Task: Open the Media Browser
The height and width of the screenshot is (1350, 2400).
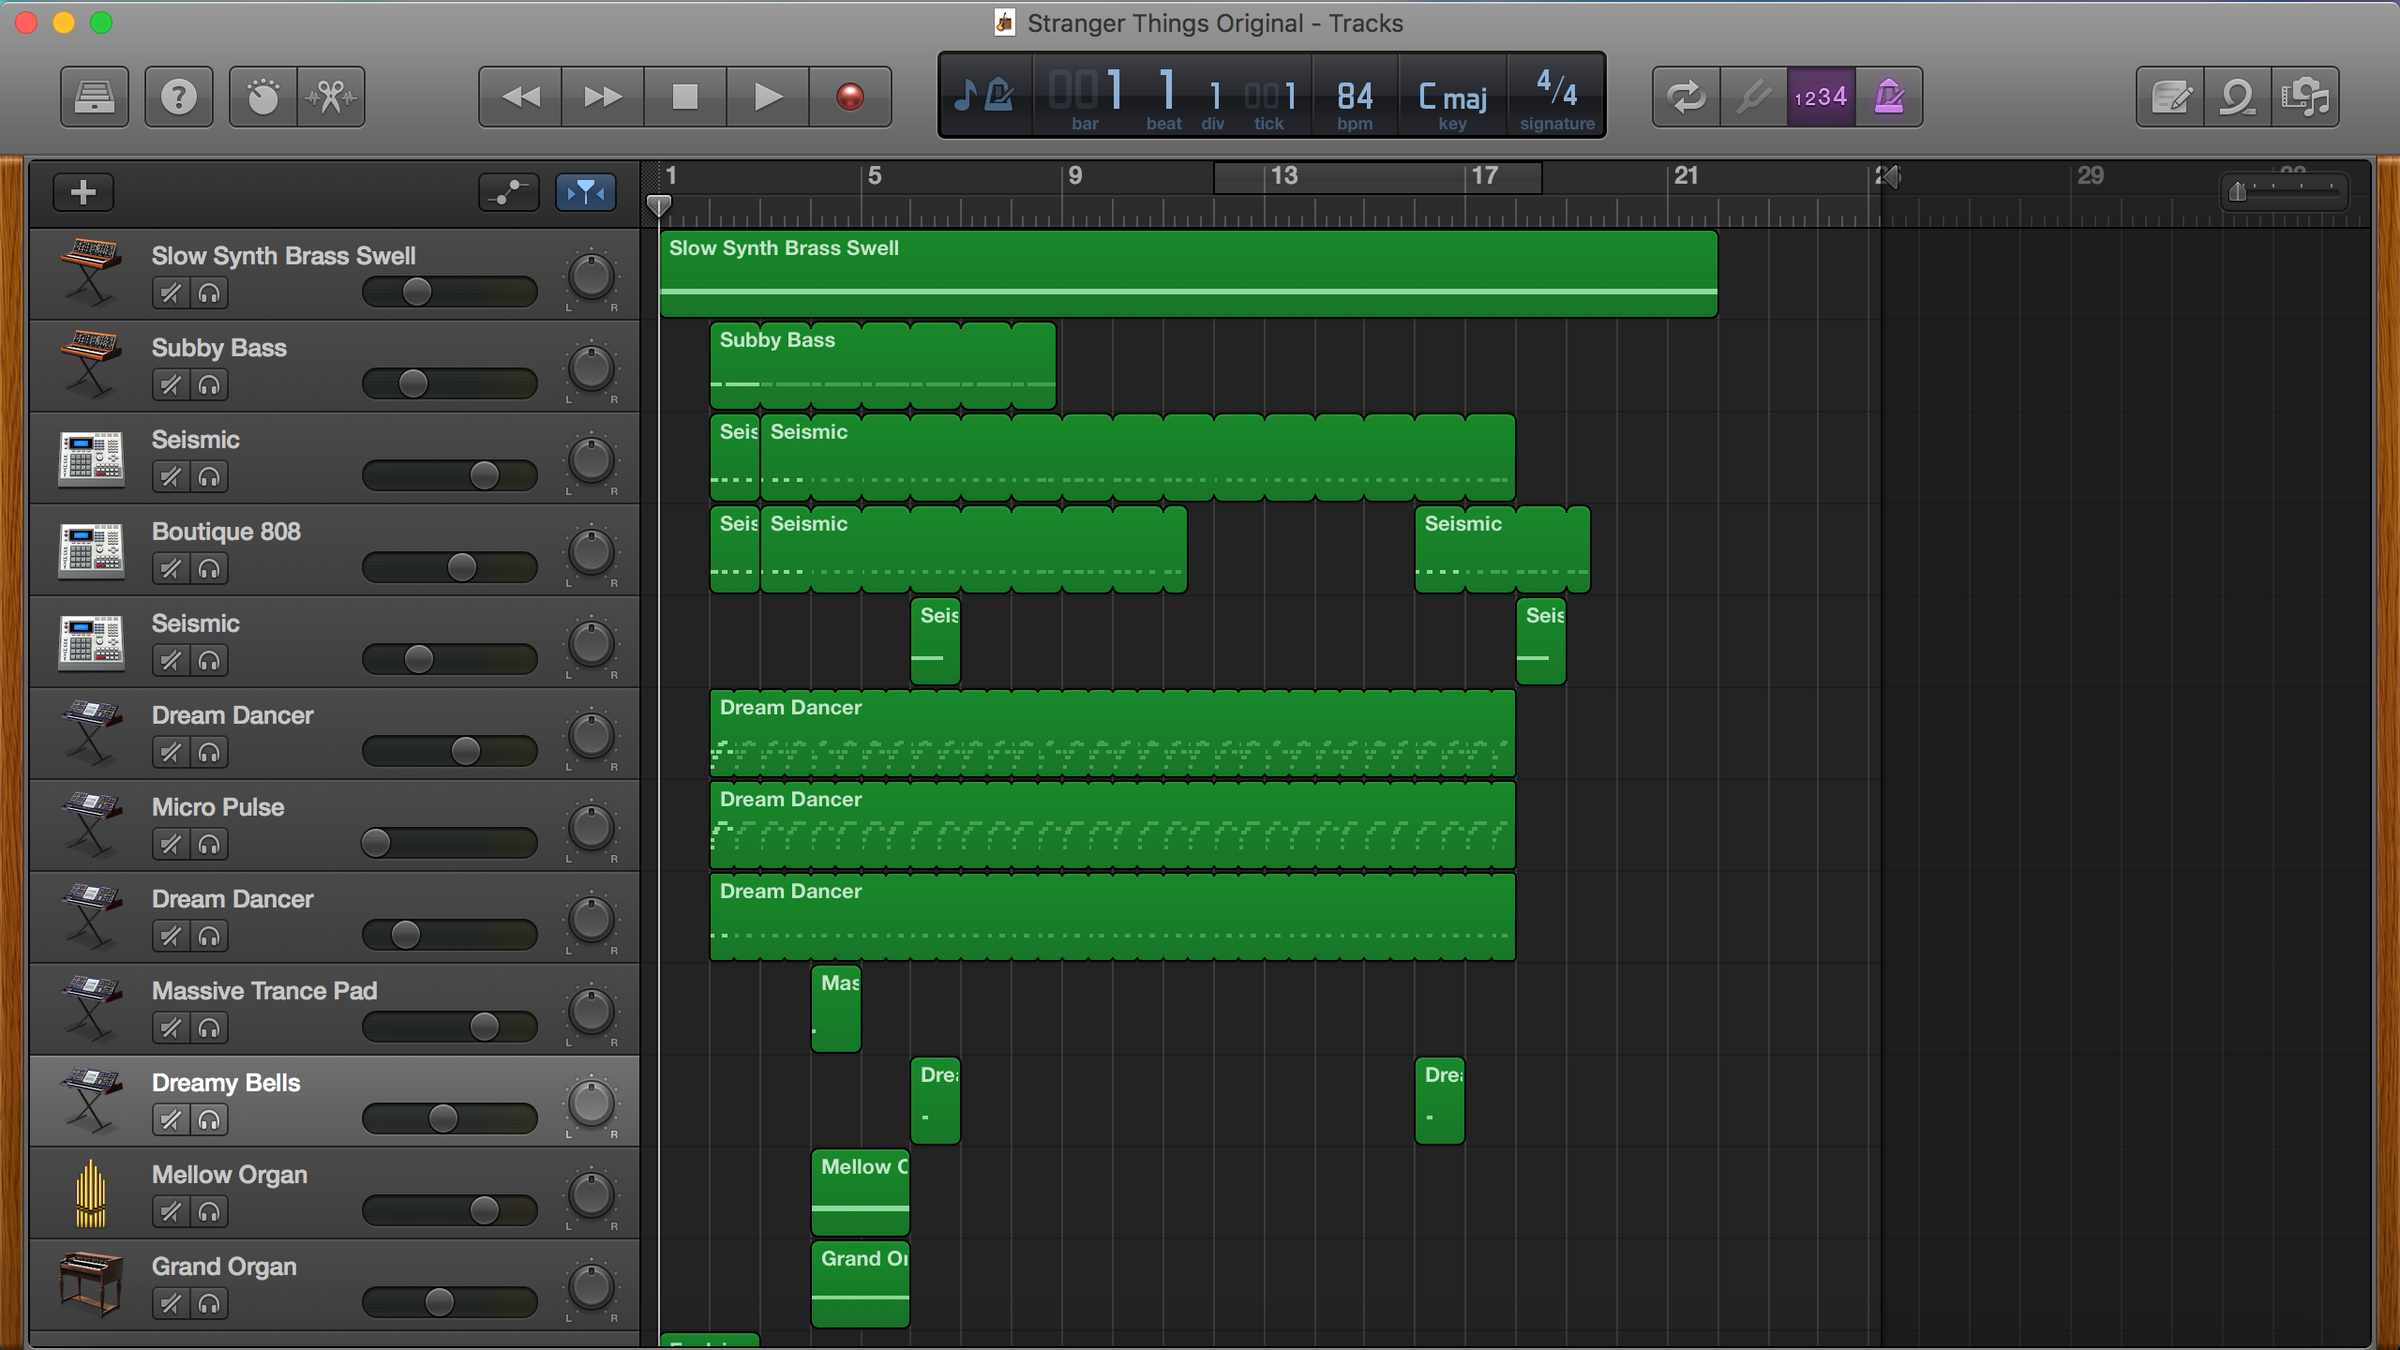Action: click(x=2305, y=97)
